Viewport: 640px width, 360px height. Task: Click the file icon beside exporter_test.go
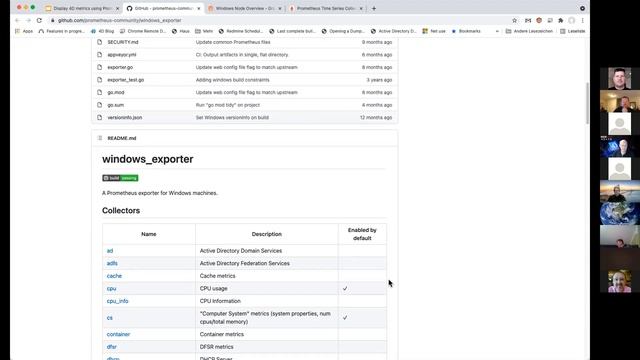point(100,80)
